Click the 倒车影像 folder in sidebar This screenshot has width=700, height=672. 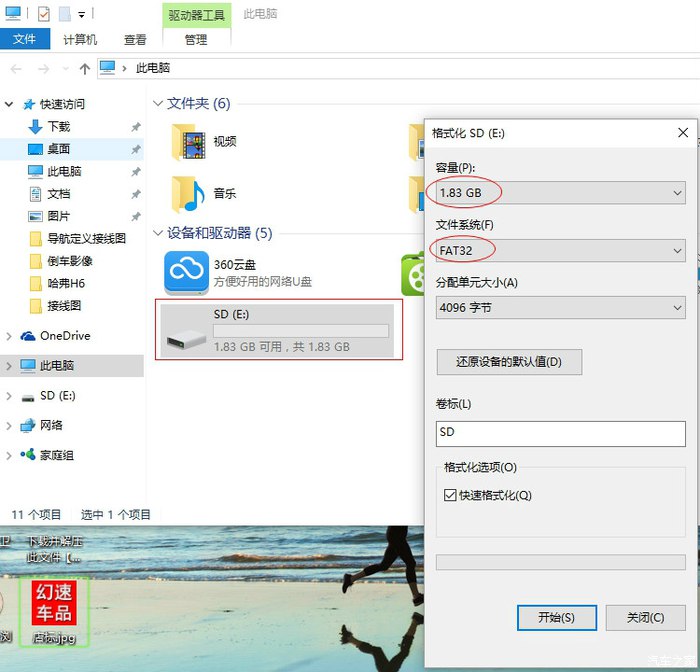[61, 261]
